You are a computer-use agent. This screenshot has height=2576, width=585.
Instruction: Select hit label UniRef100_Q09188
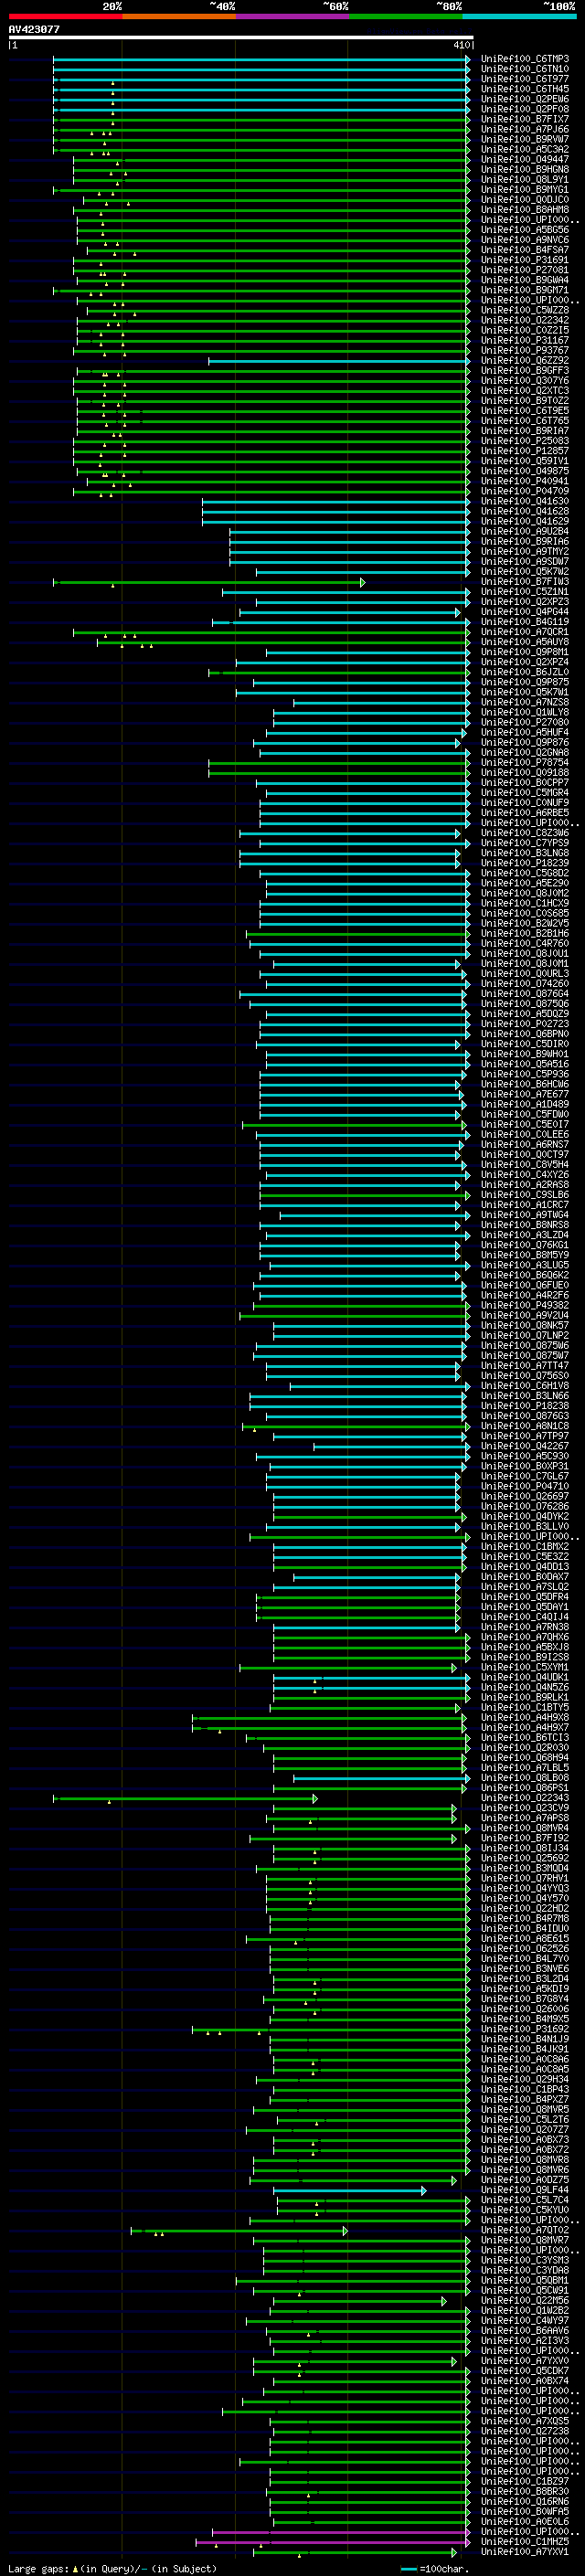pyautogui.click(x=524, y=773)
